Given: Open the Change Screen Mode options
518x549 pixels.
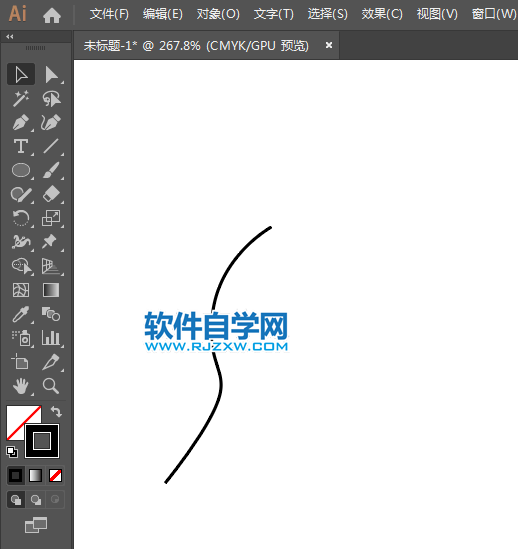Looking at the screenshot, I should (x=36, y=525).
